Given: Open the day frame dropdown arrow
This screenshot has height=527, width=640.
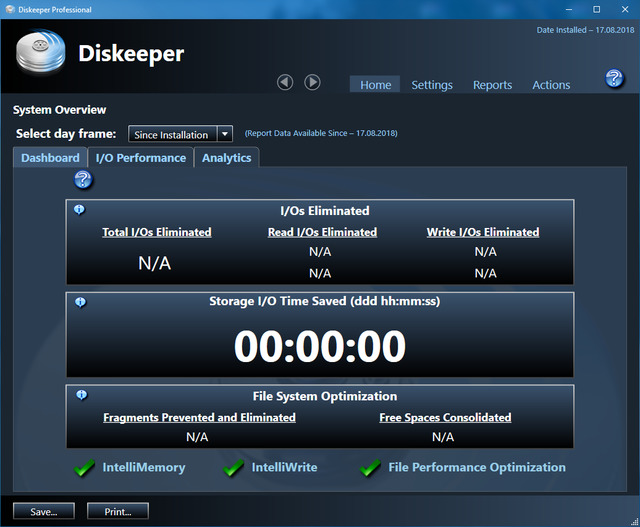Looking at the screenshot, I should pyautogui.click(x=224, y=134).
